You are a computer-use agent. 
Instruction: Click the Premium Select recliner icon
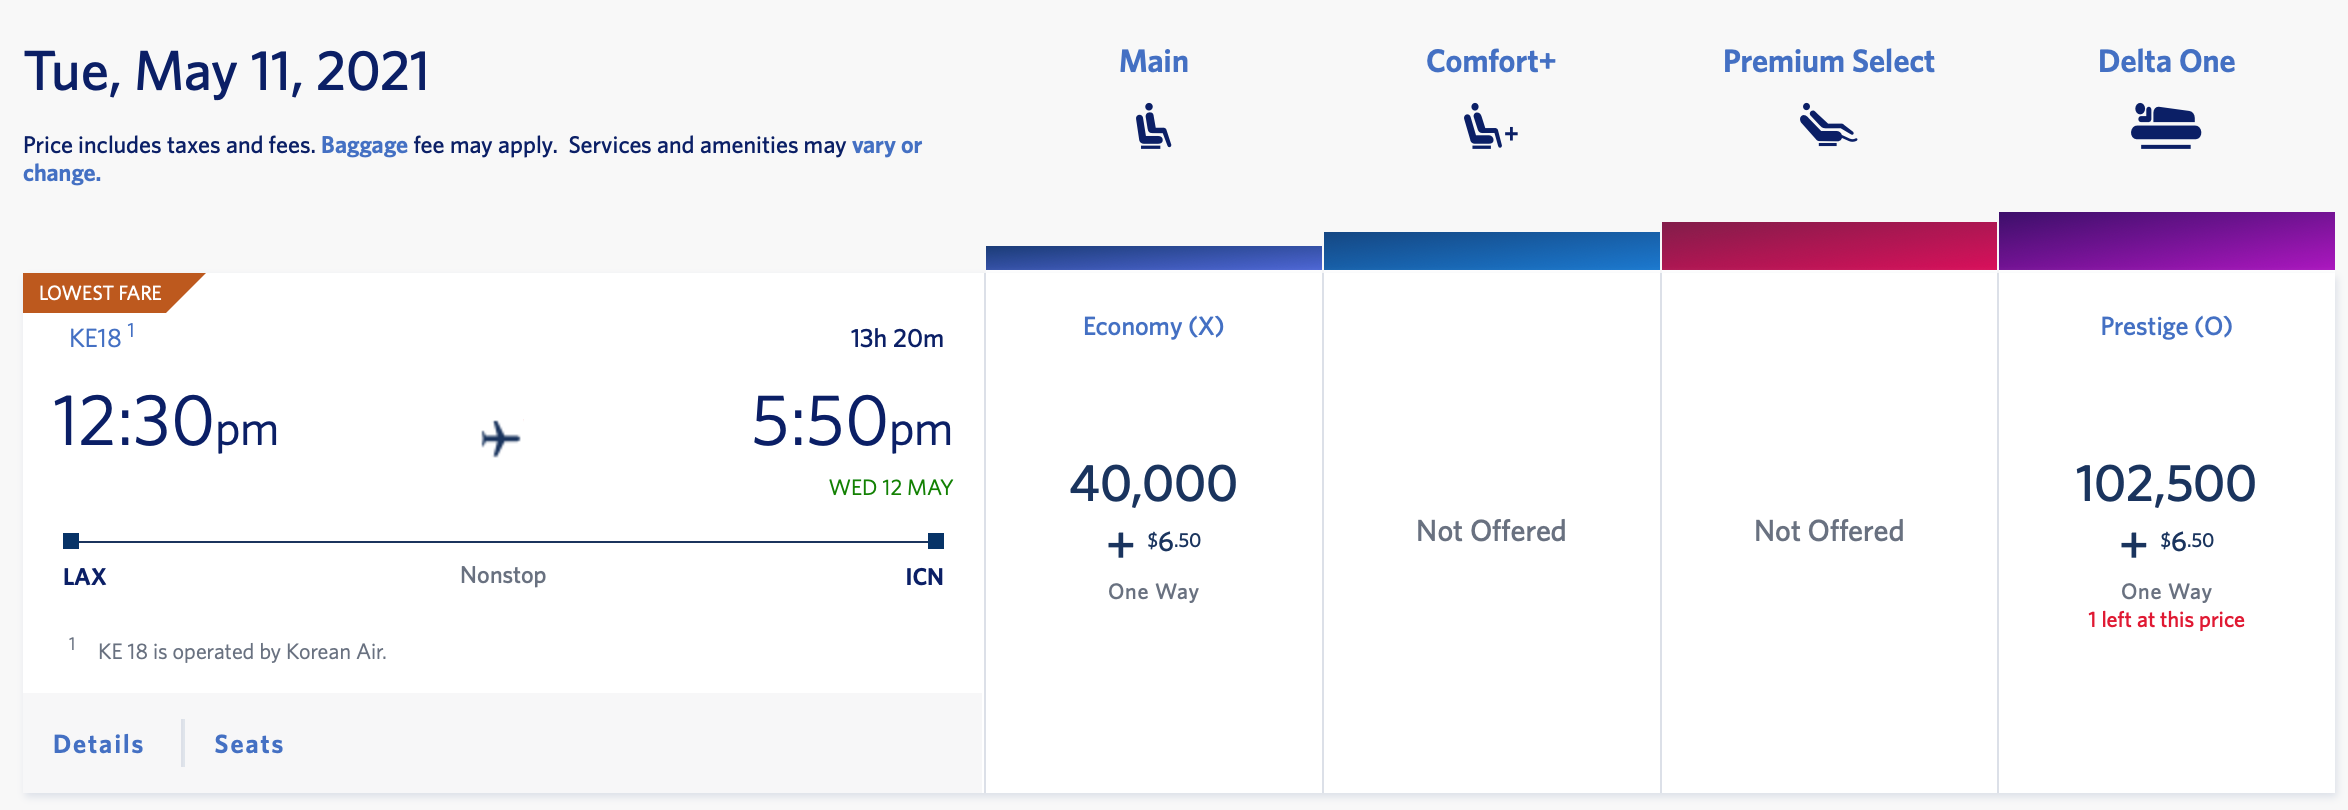click(x=1827, y=125)
